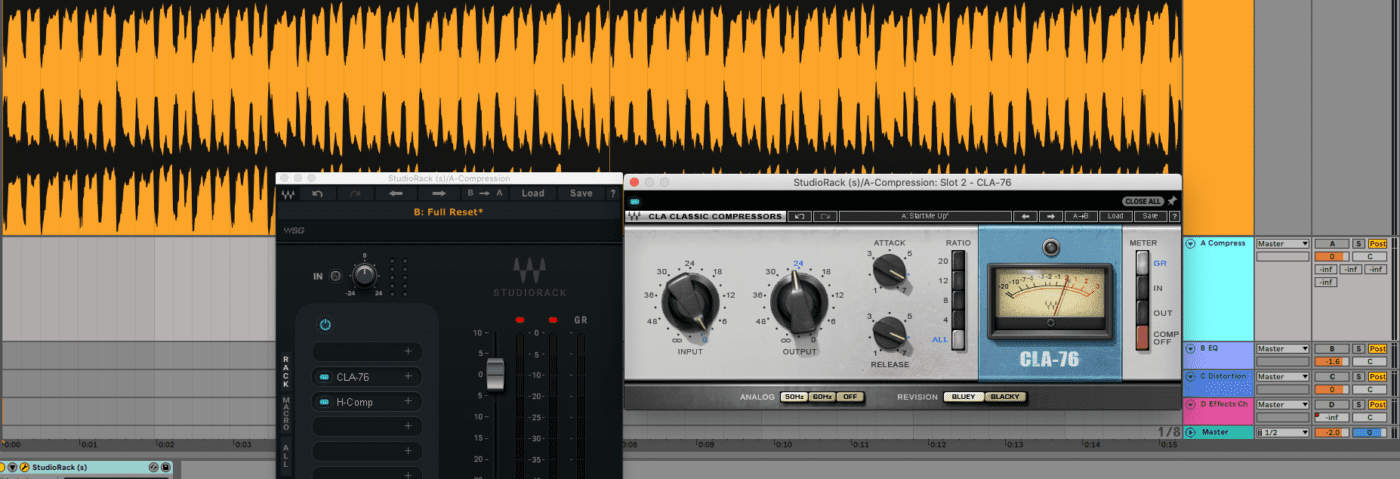
Task: Set ANALOG to 50Hz
Action: coord(794,397)
